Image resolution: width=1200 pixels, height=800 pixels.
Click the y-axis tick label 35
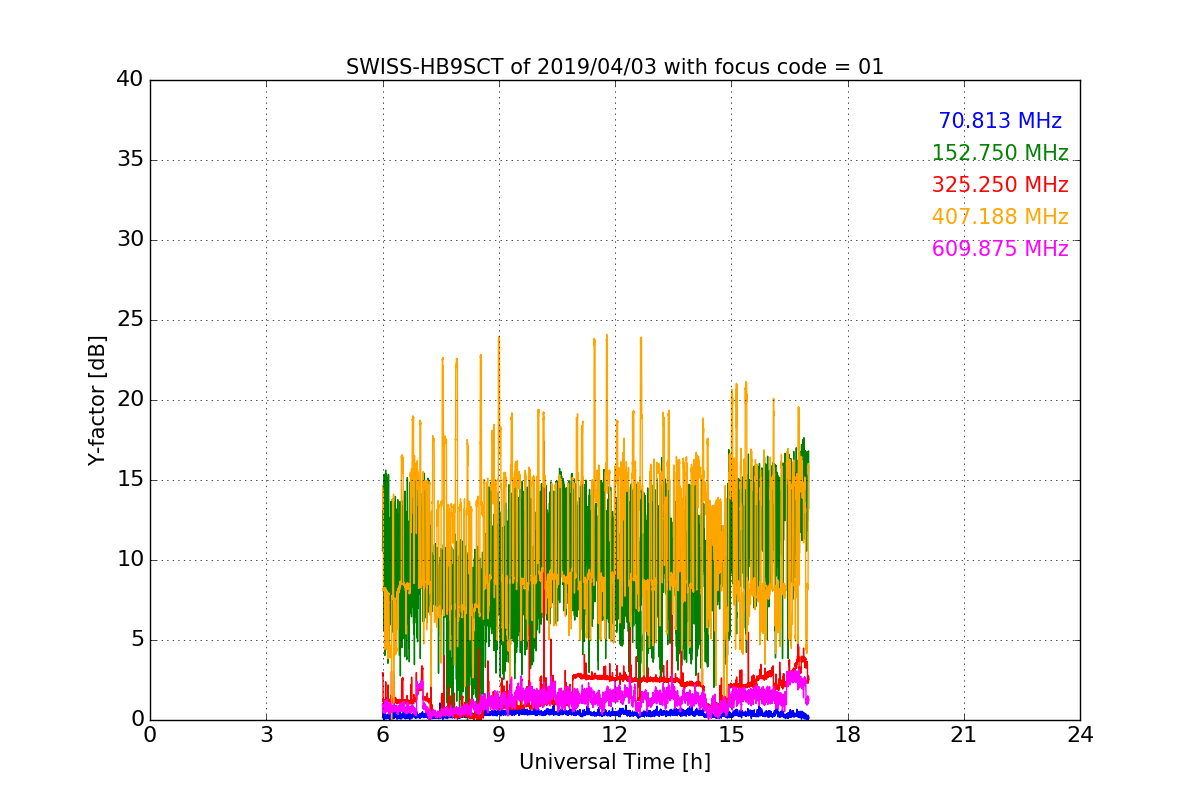tap(129, 160)
